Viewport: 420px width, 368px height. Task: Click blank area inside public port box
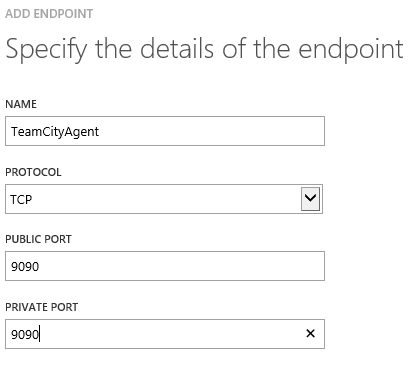(180, 266)
